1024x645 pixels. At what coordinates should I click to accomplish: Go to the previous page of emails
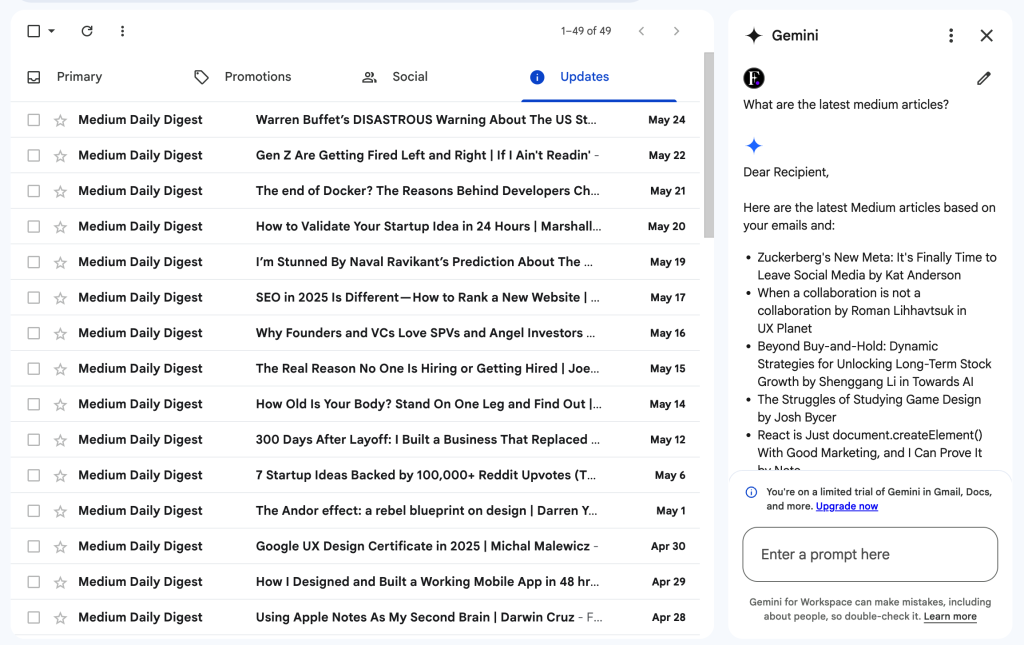pos(641,31)
